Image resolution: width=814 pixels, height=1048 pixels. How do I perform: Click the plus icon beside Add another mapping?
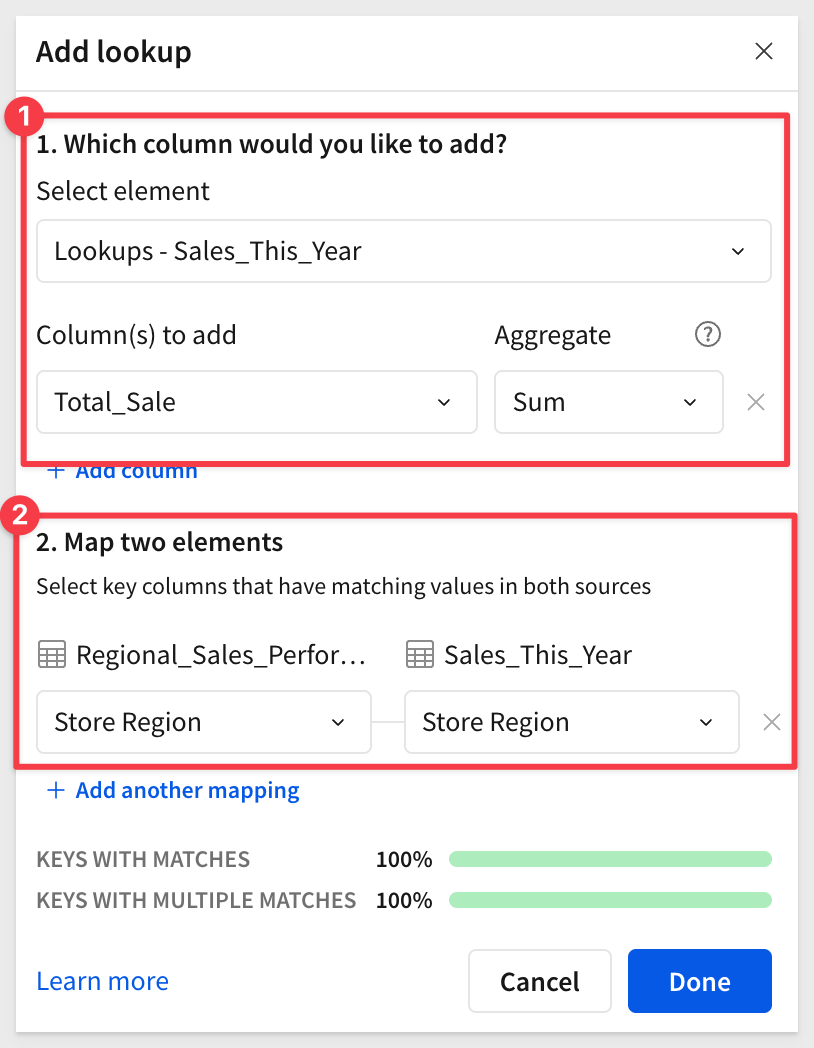click(x=56, y=790)
